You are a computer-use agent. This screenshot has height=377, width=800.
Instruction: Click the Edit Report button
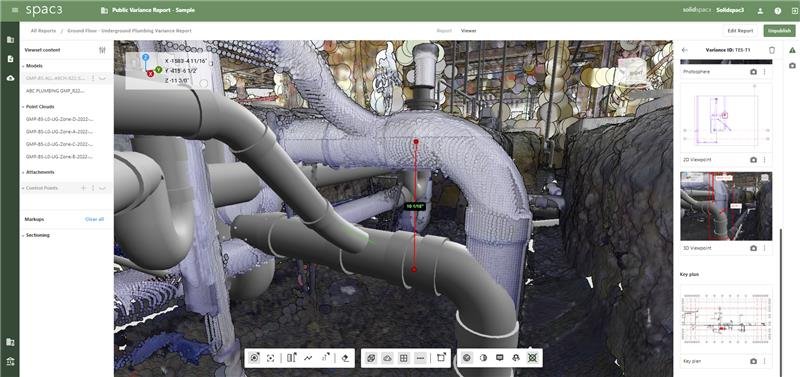coord(740,31)
